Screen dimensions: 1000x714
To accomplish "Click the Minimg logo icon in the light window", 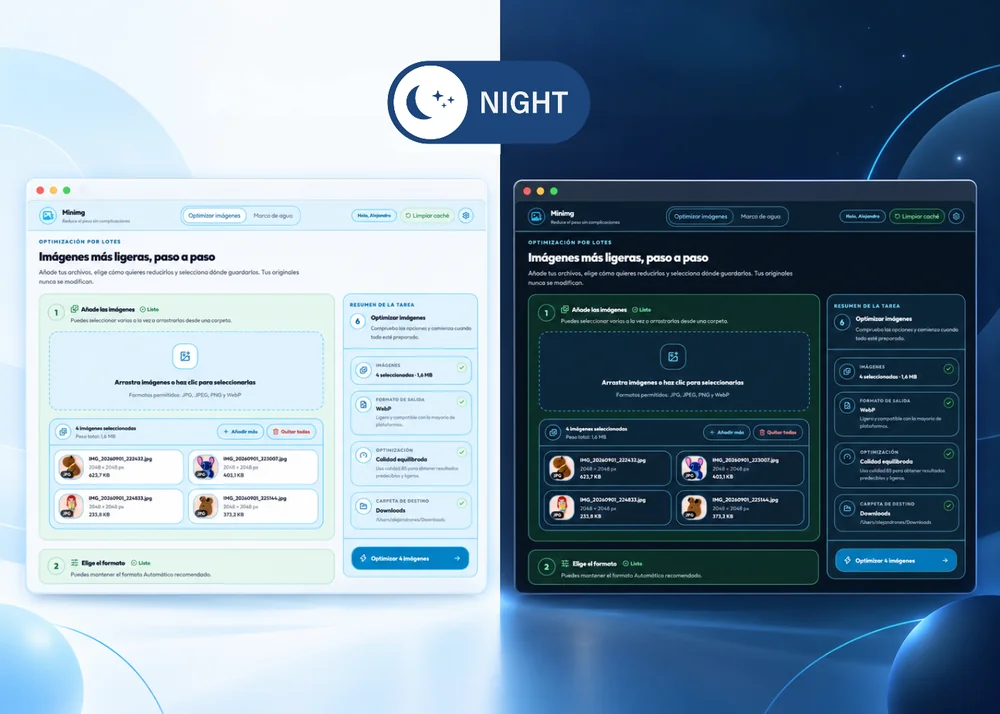I will click(48, 215).
